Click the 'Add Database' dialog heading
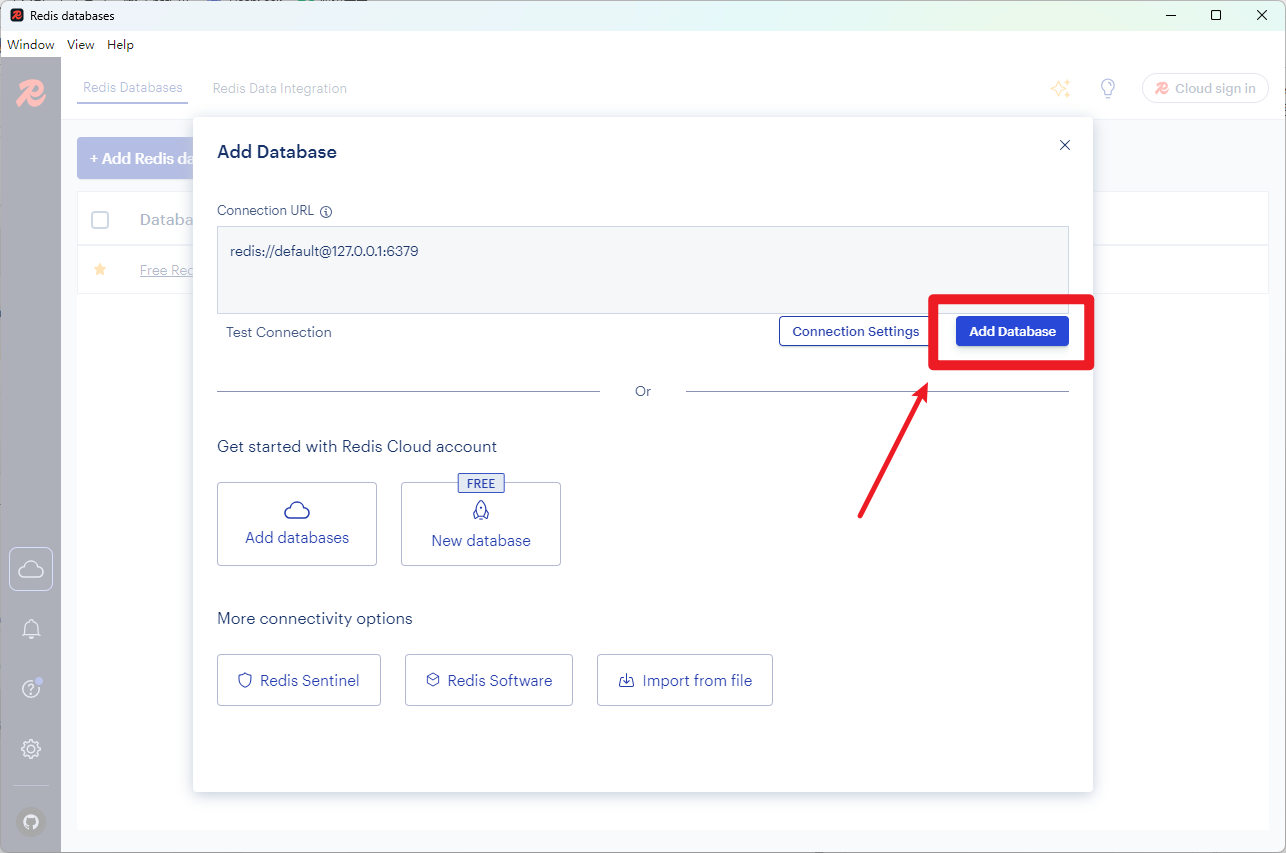Screen dimensions: 1286x853 (x=277, y=152)
